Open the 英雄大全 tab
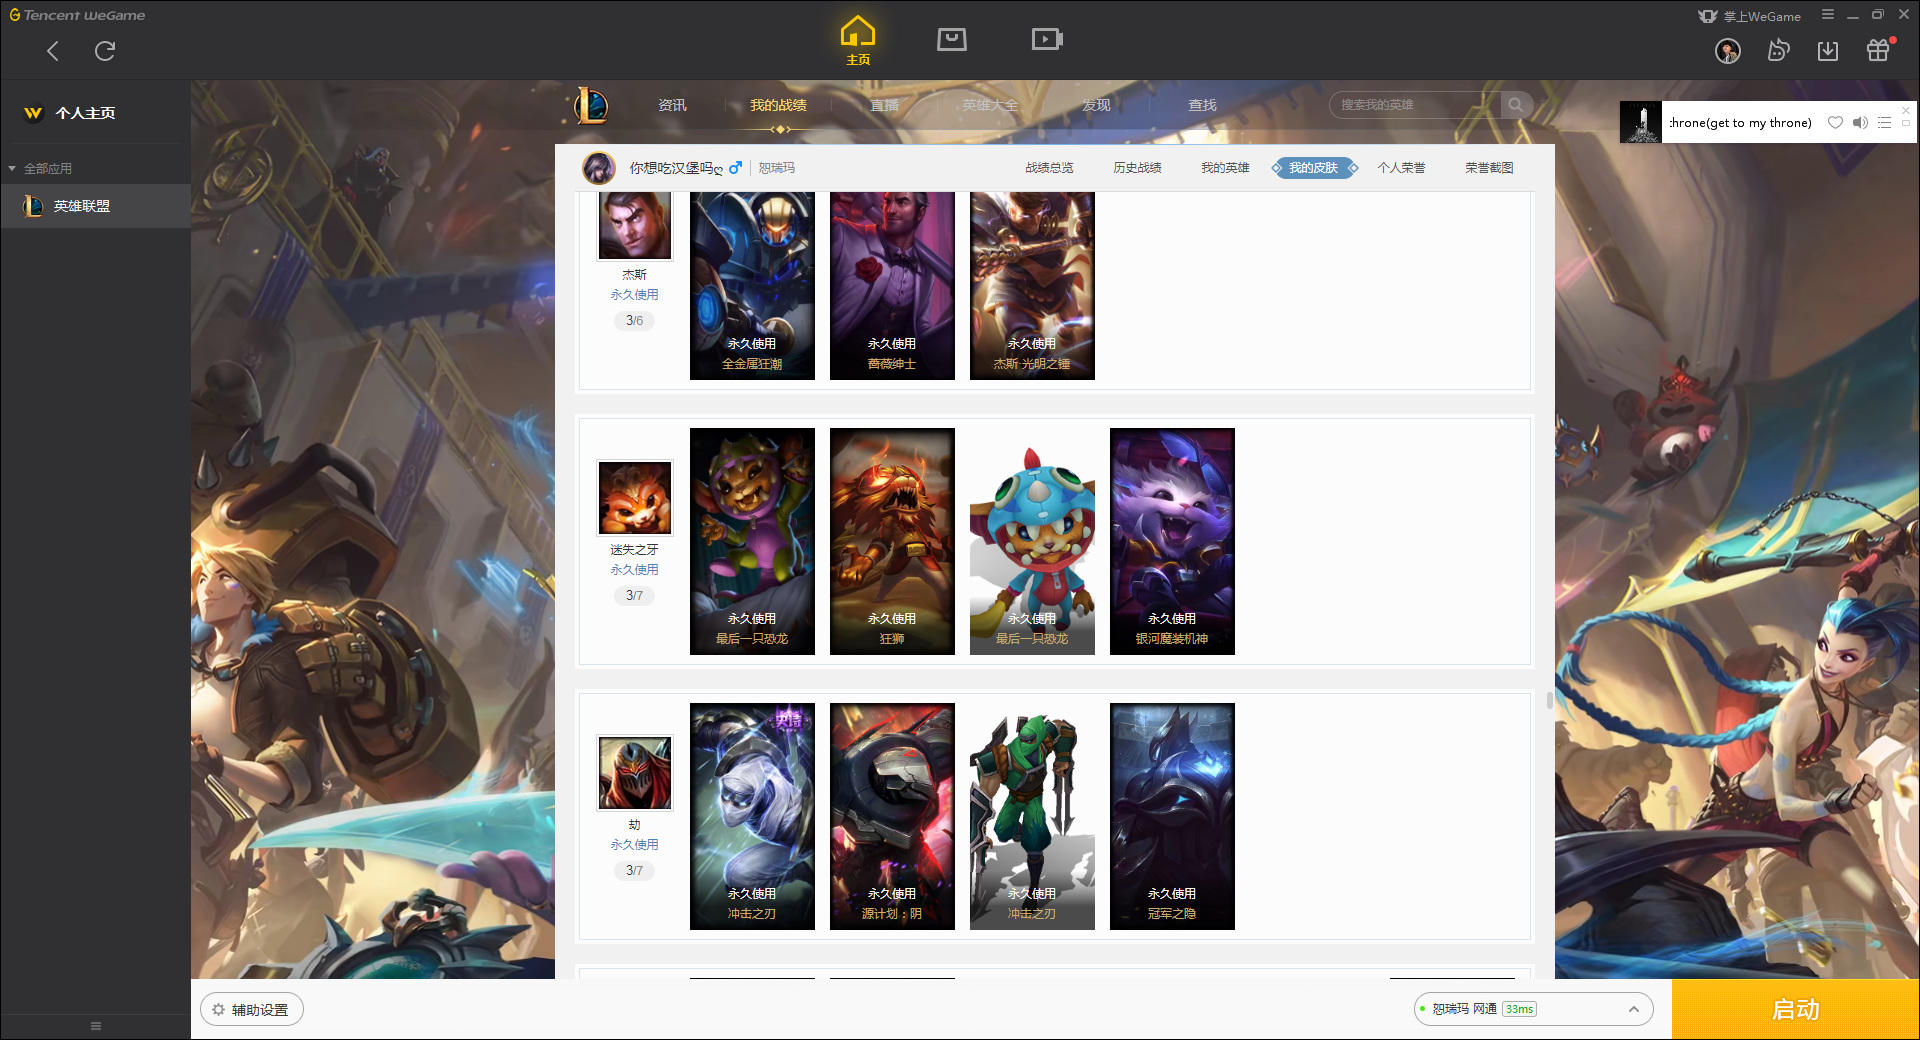1920x1040 pixels. pos(990,105)
